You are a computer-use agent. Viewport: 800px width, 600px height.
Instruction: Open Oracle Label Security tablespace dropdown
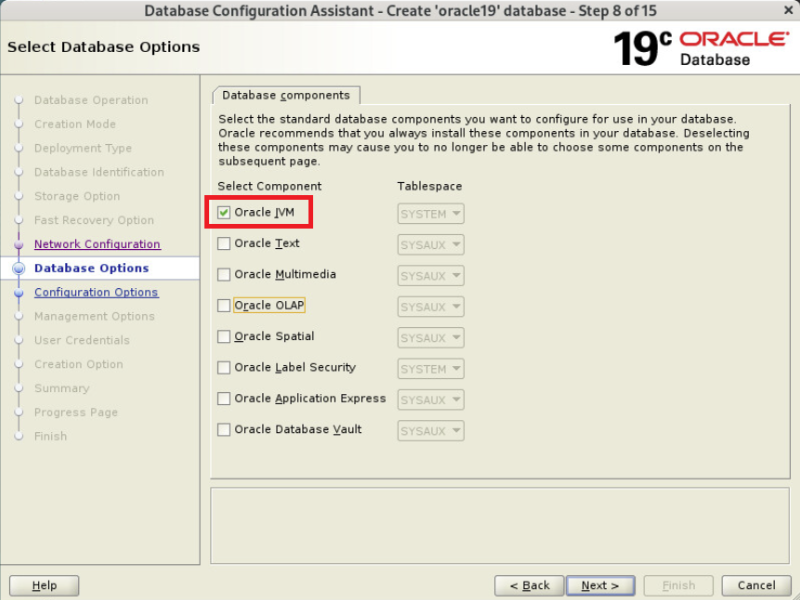click(431, 369)
